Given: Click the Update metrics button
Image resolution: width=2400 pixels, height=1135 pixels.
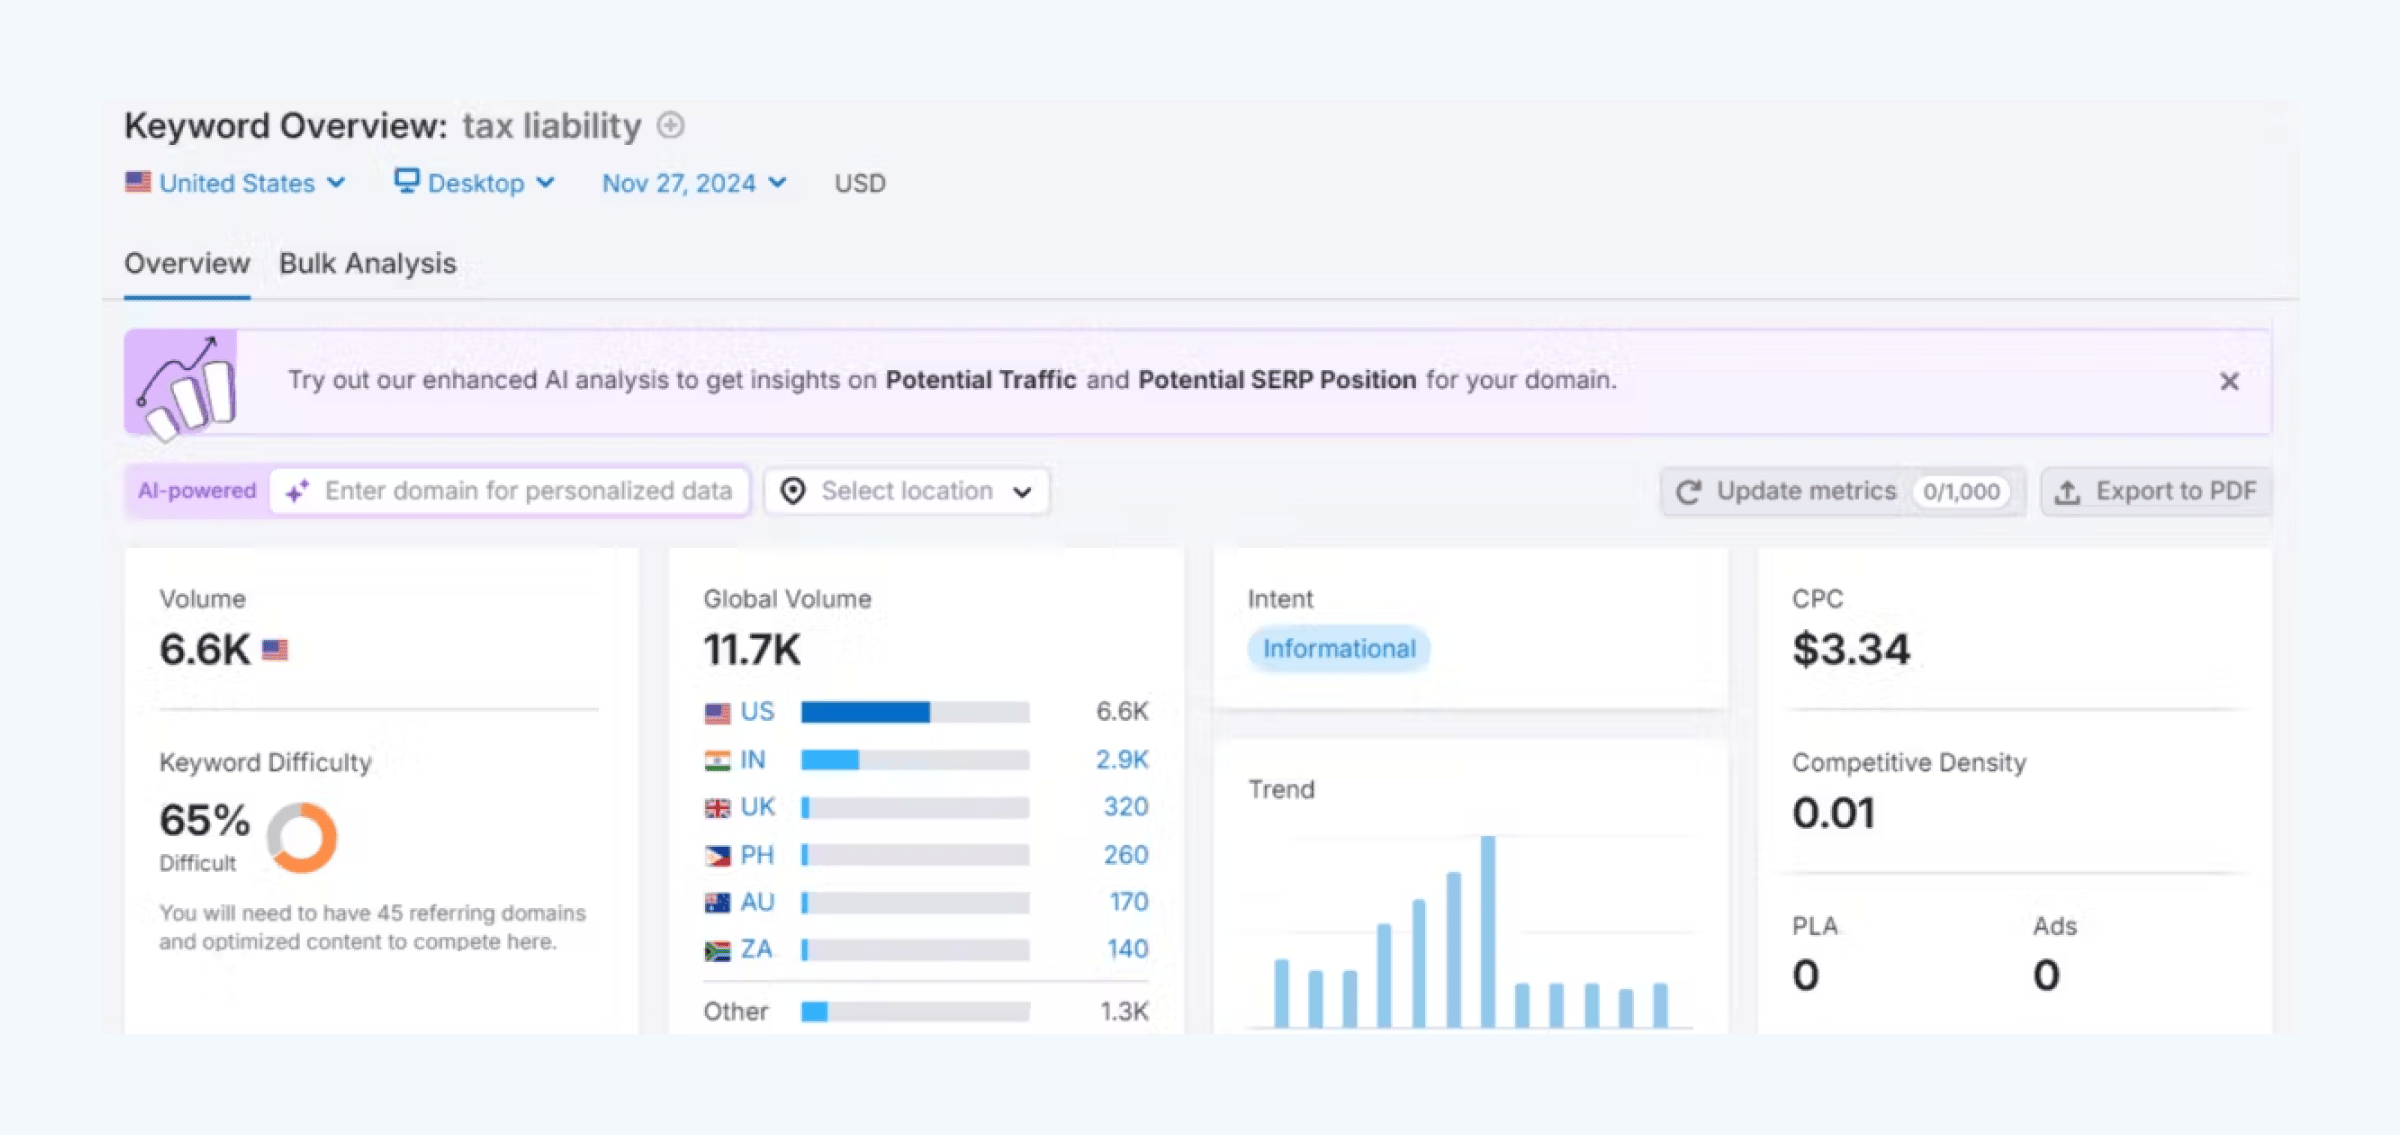Looking at the screenshot, I should tap(1843, 491).
